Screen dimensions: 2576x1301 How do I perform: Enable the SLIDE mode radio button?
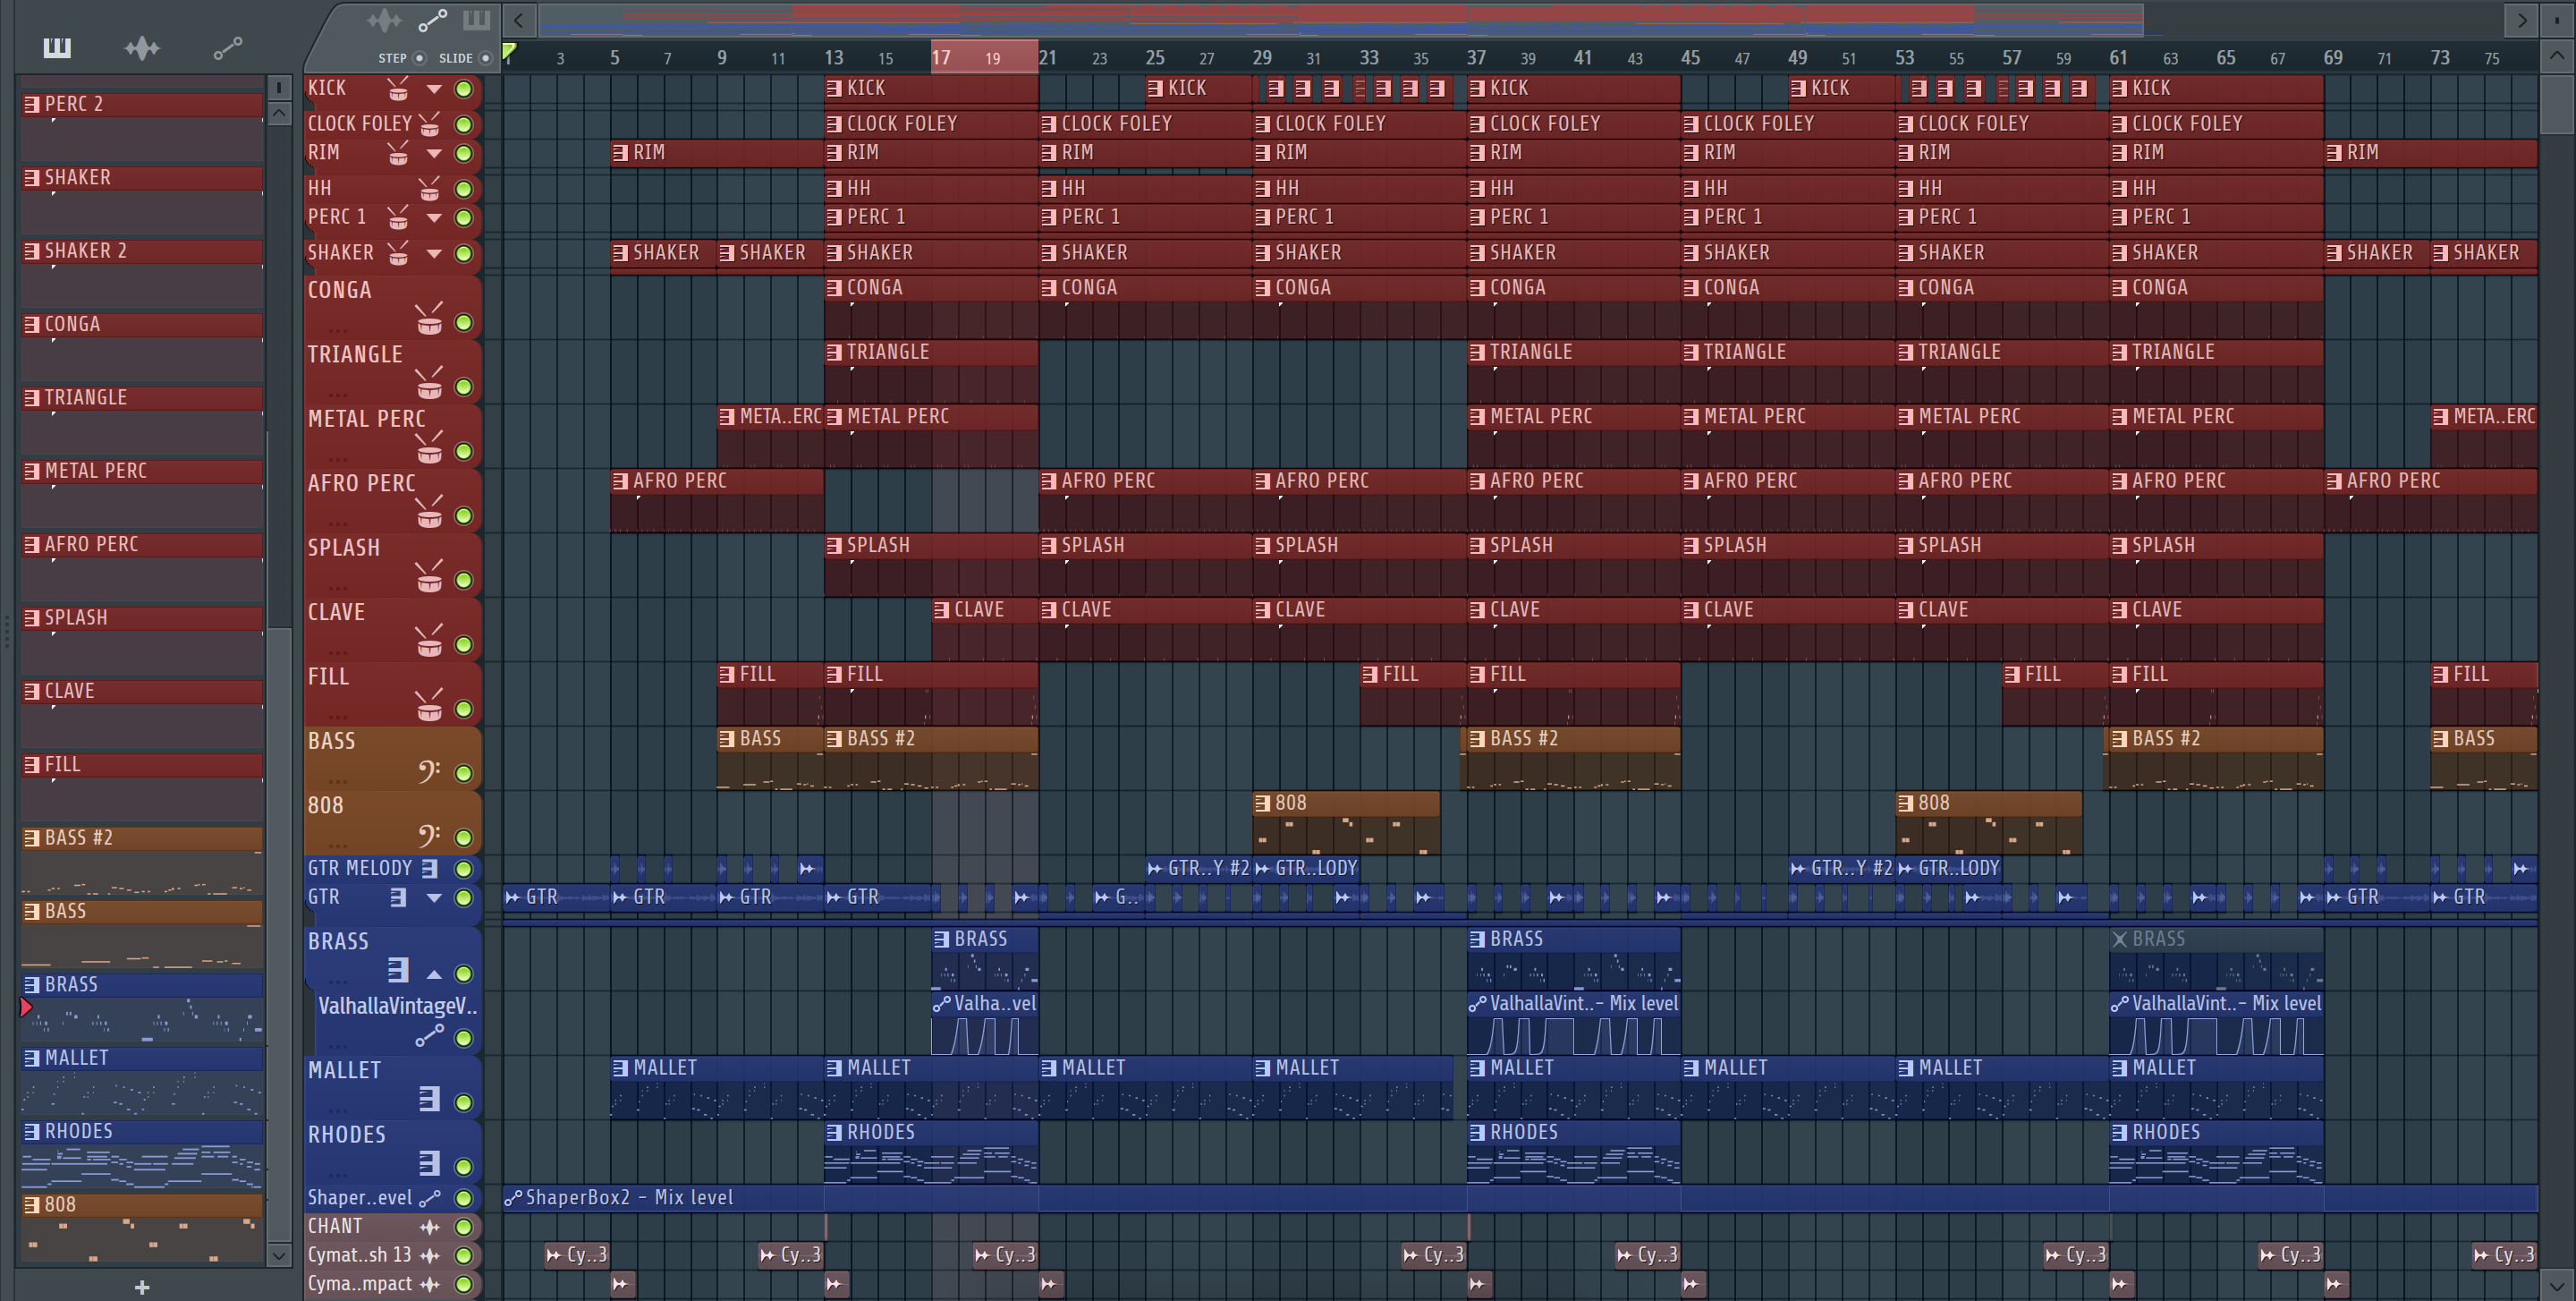[486, 58]
